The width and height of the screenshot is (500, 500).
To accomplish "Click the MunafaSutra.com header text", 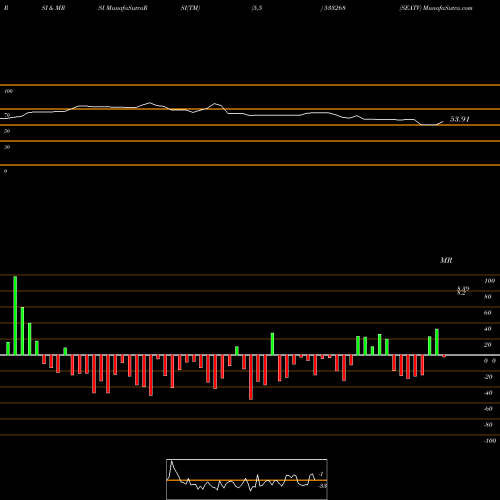I will click(447, 8).
